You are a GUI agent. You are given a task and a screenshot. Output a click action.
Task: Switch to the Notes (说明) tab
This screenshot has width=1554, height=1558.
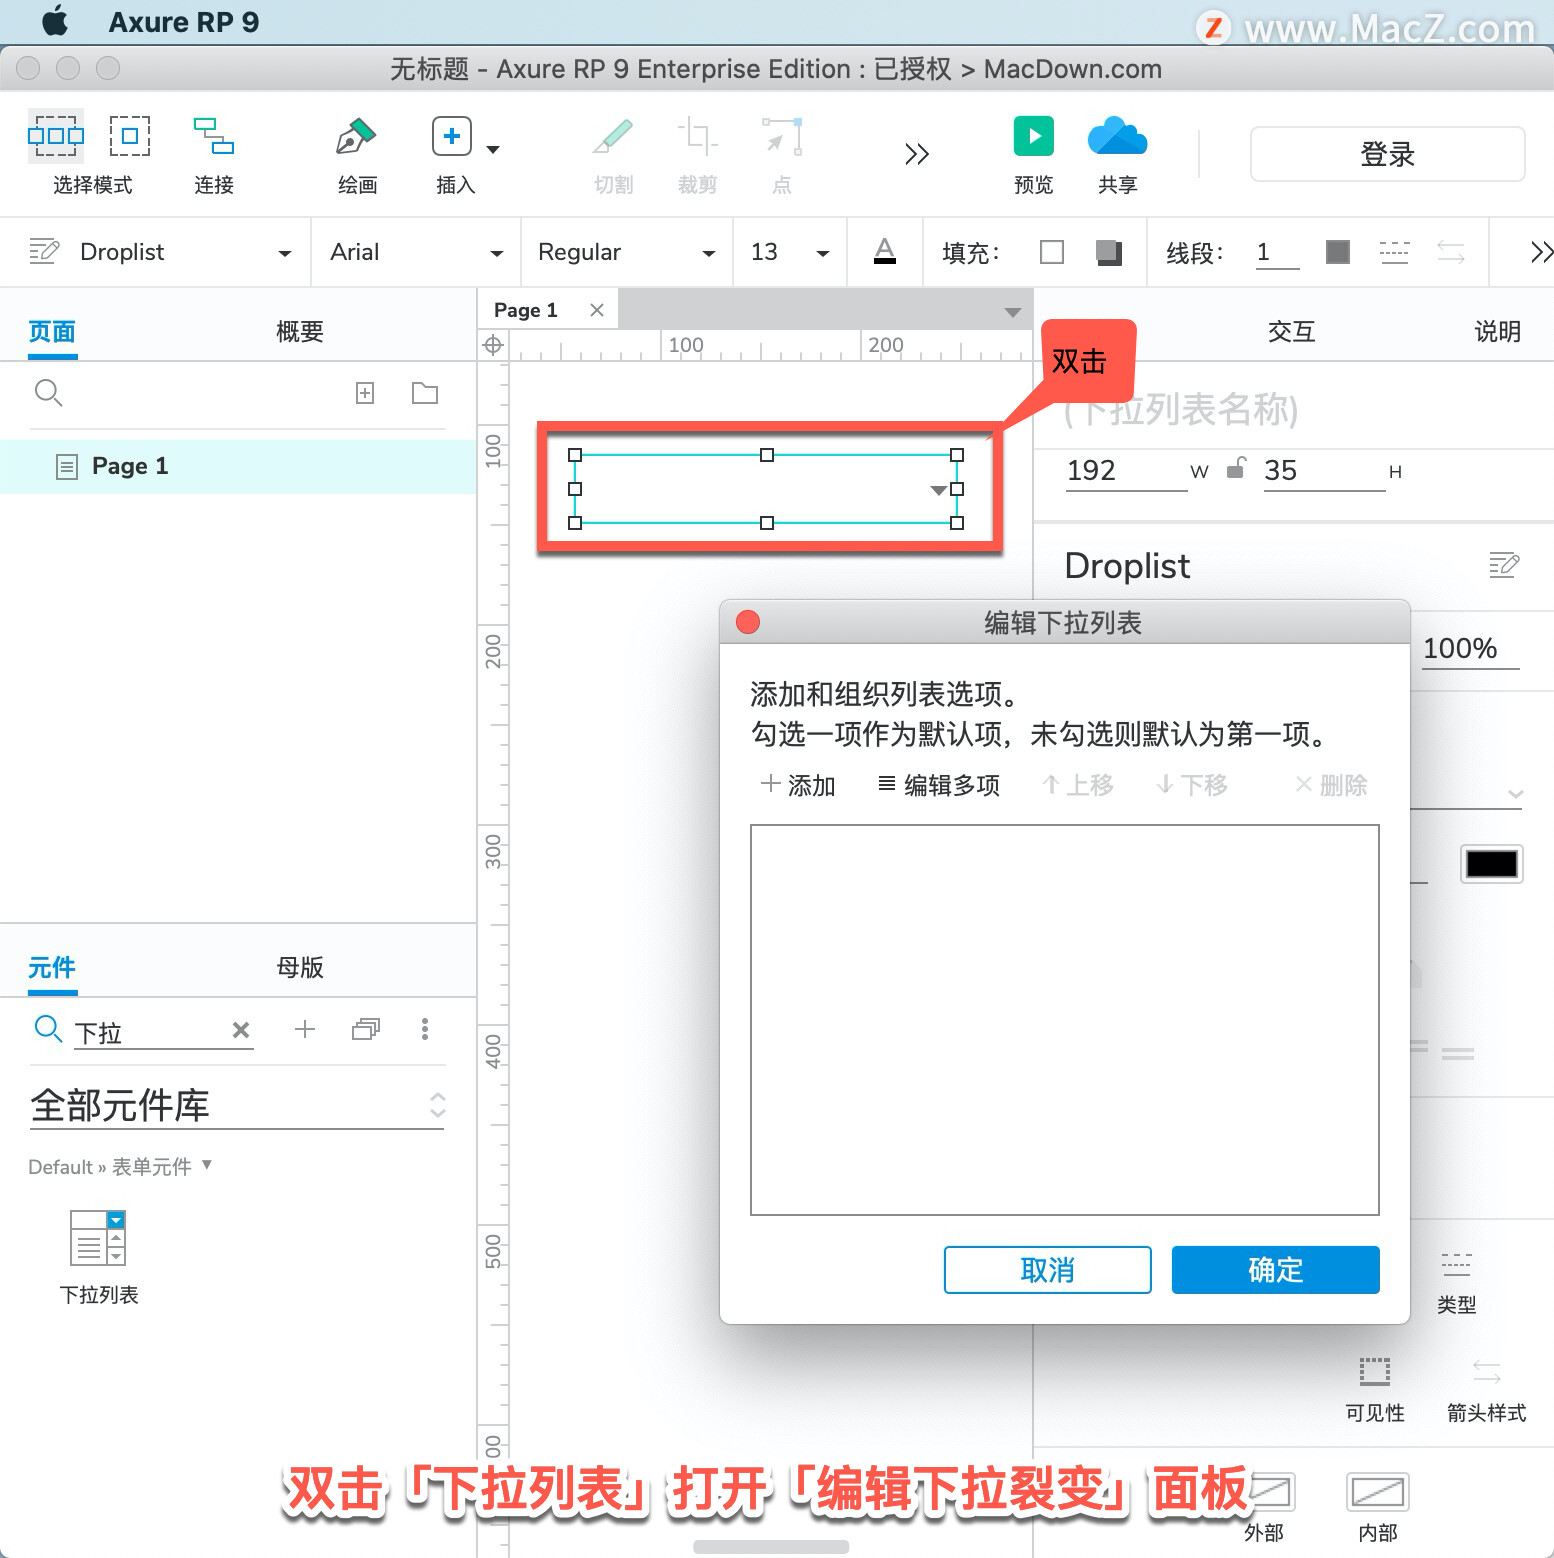click(1497, 331)
